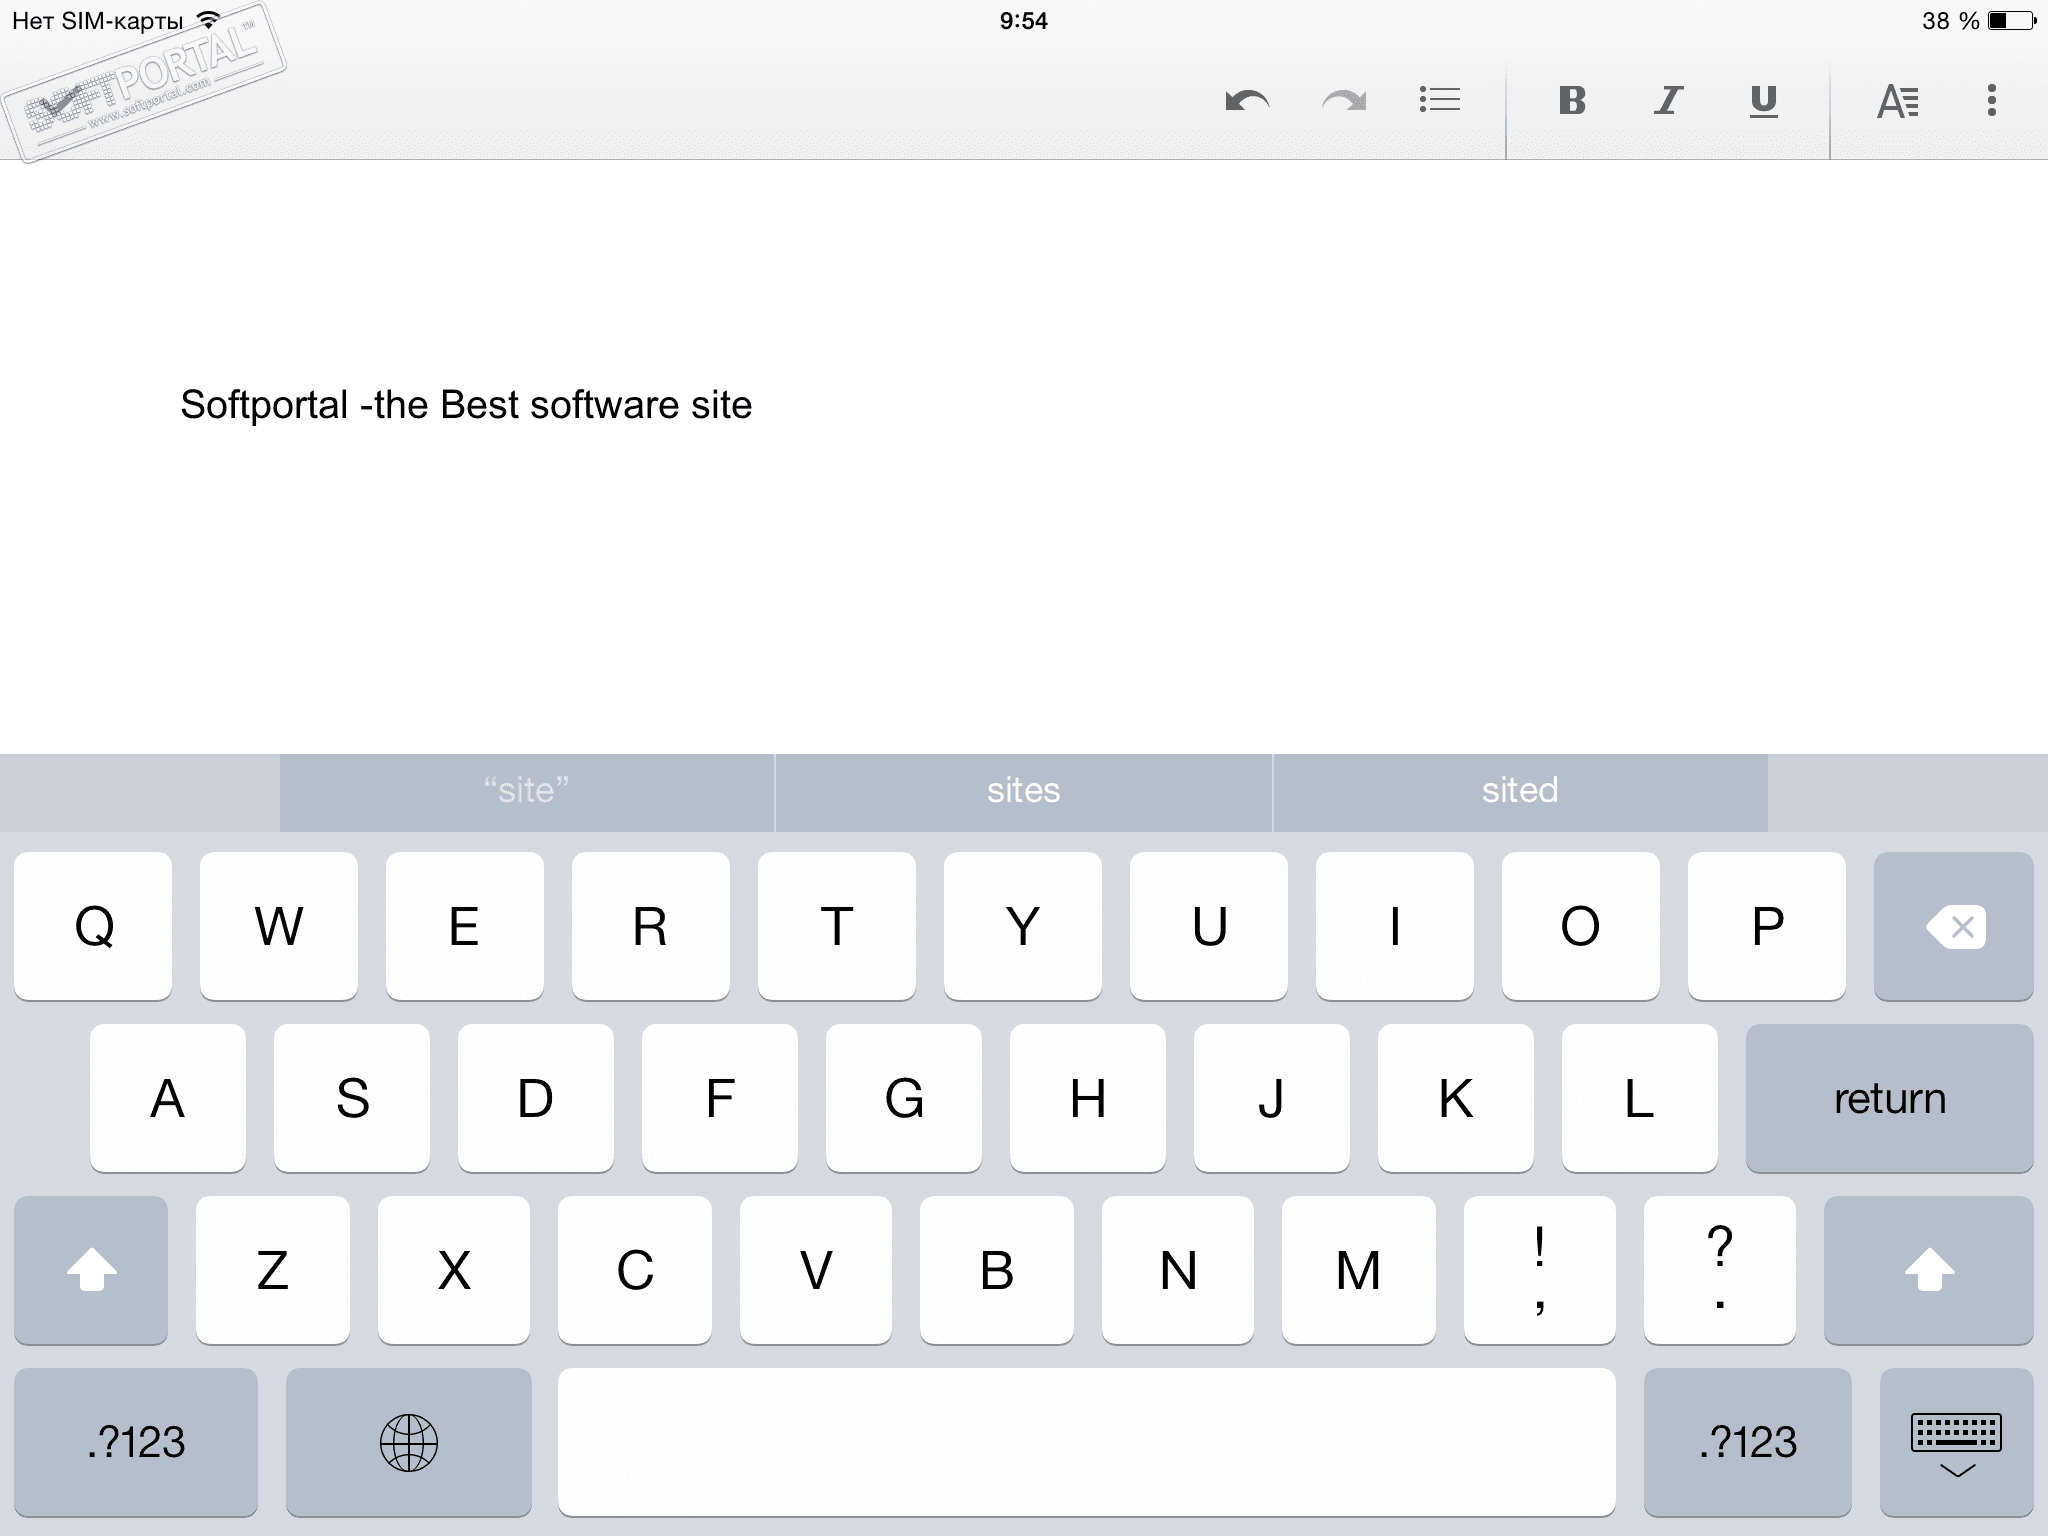Open the text formatting options panel
The width and height of the screenshot is (2048, 1536).
(x=1897, y=101)
